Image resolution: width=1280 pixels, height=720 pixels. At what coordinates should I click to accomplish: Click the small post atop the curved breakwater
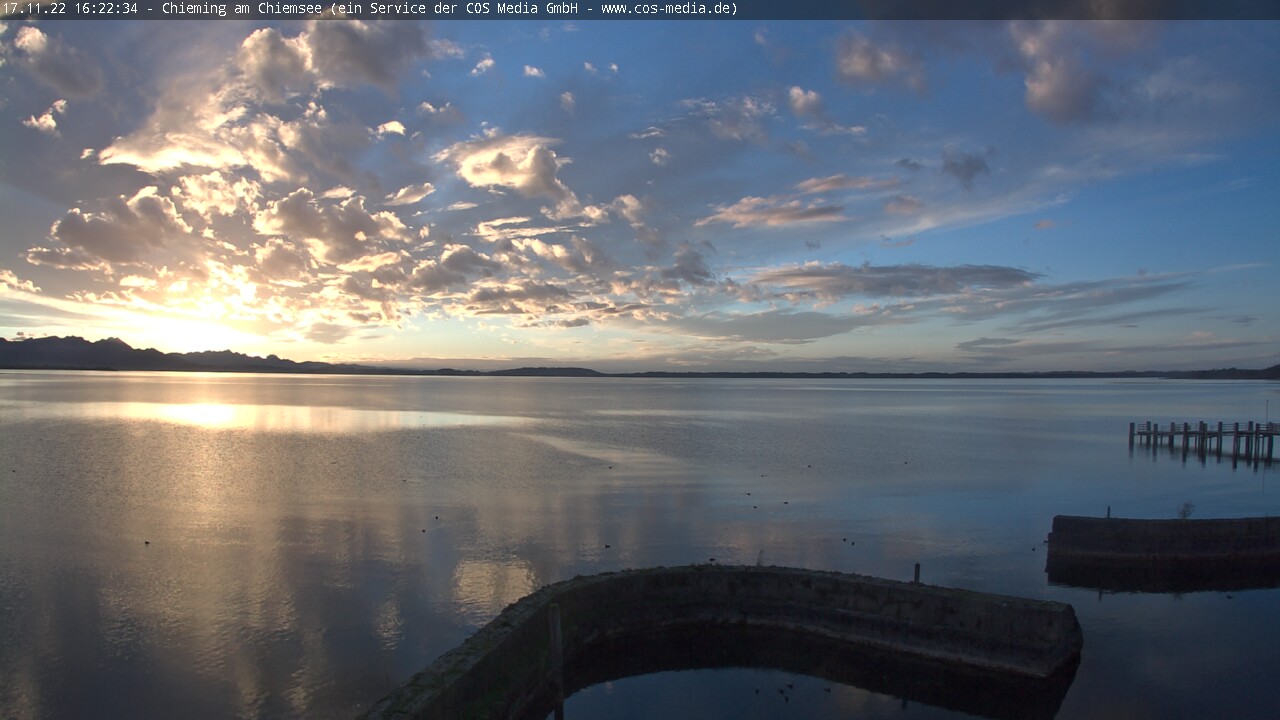tap(916, 573)
